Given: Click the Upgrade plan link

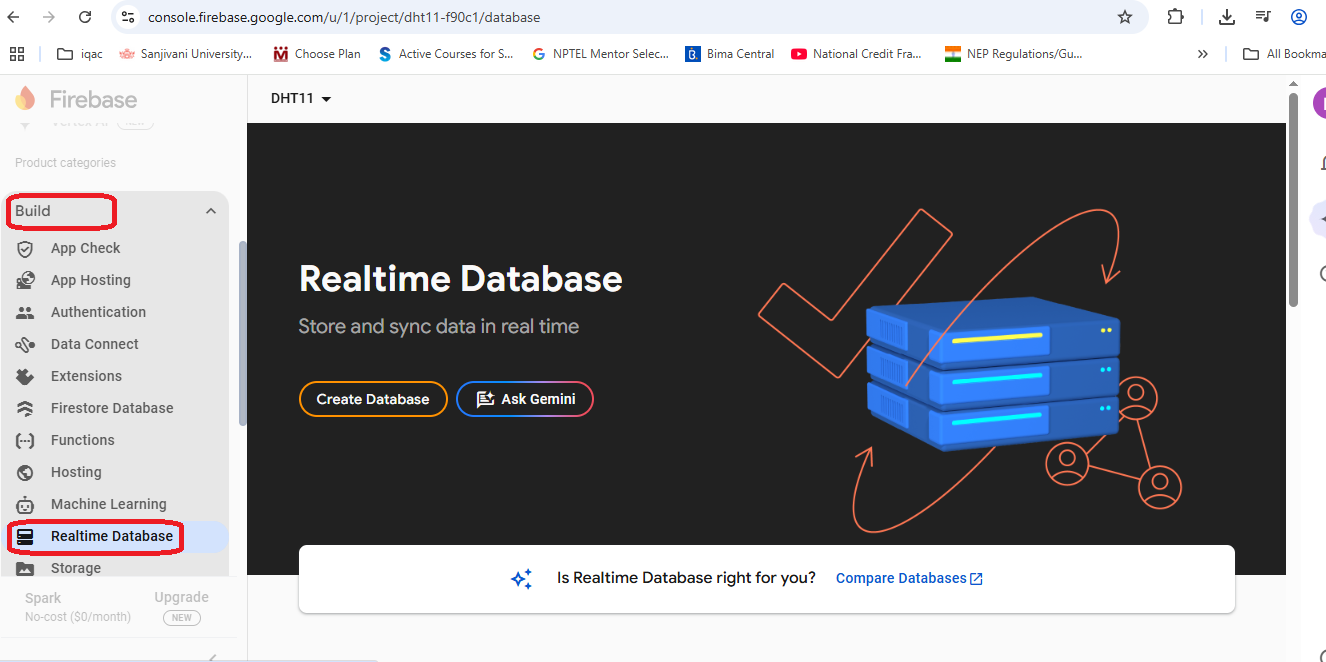Looking at the screenshot, I should pyautogui.click(x=181, y=597).
